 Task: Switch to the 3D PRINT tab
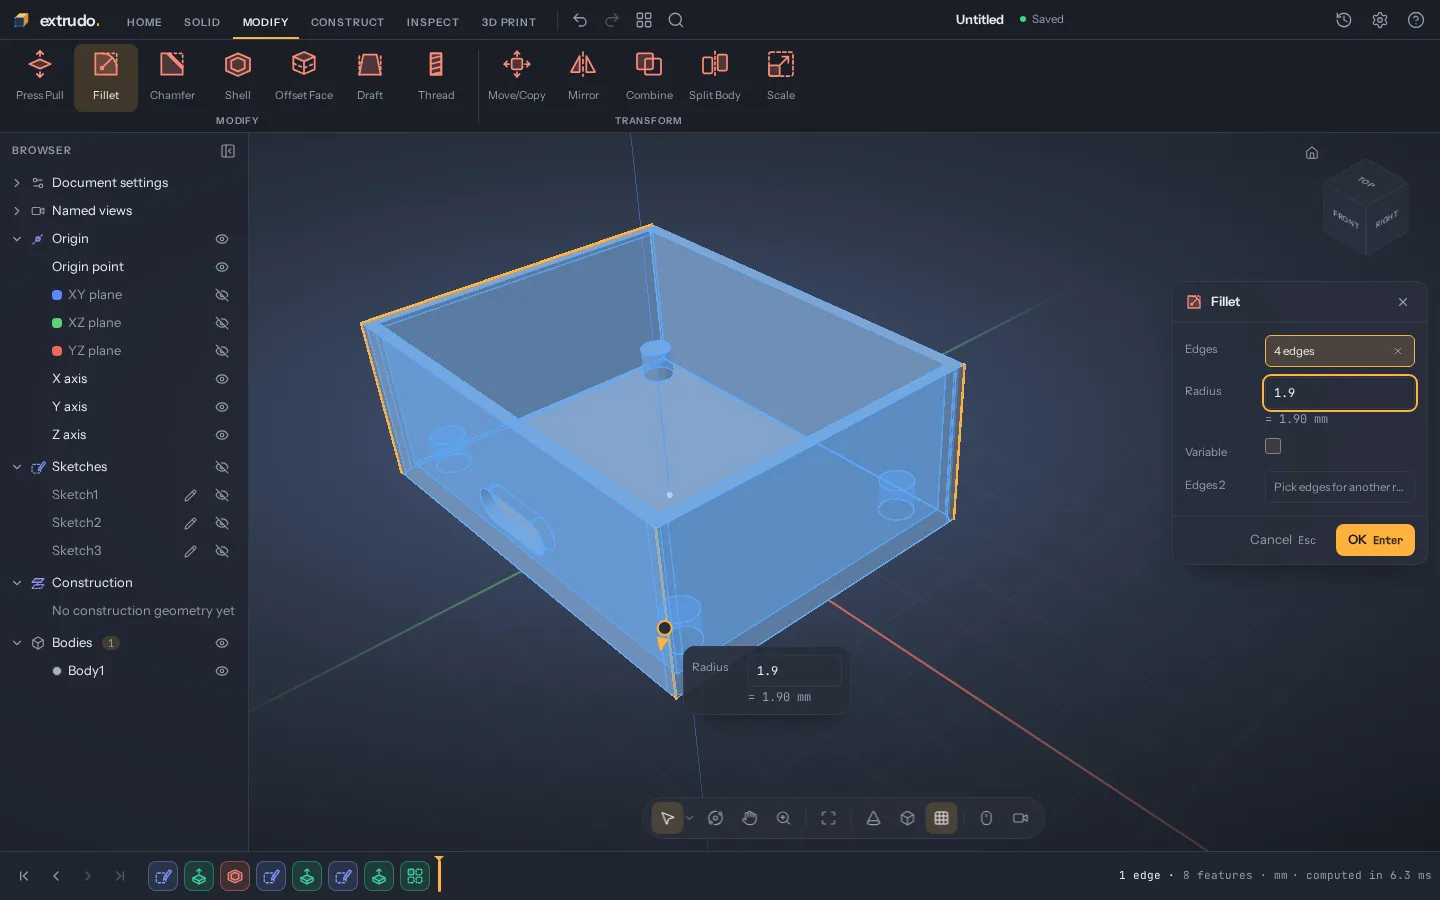(509, 22)
